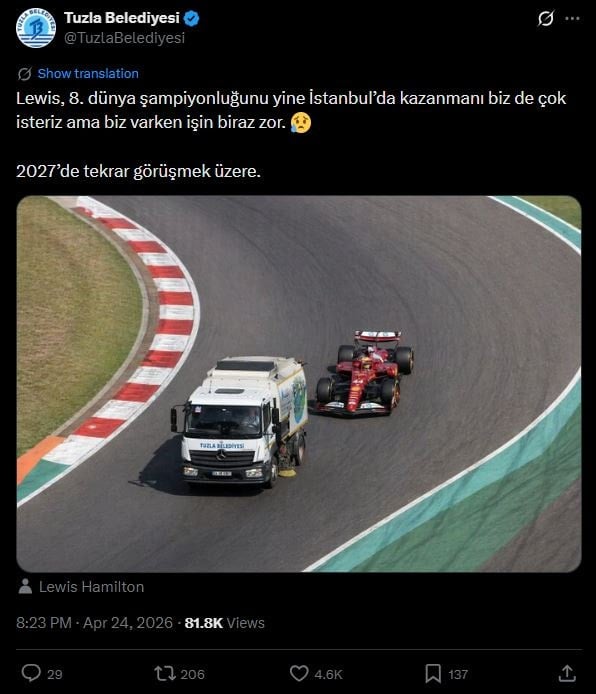Share the tweet via upload icon

point(567,673)
